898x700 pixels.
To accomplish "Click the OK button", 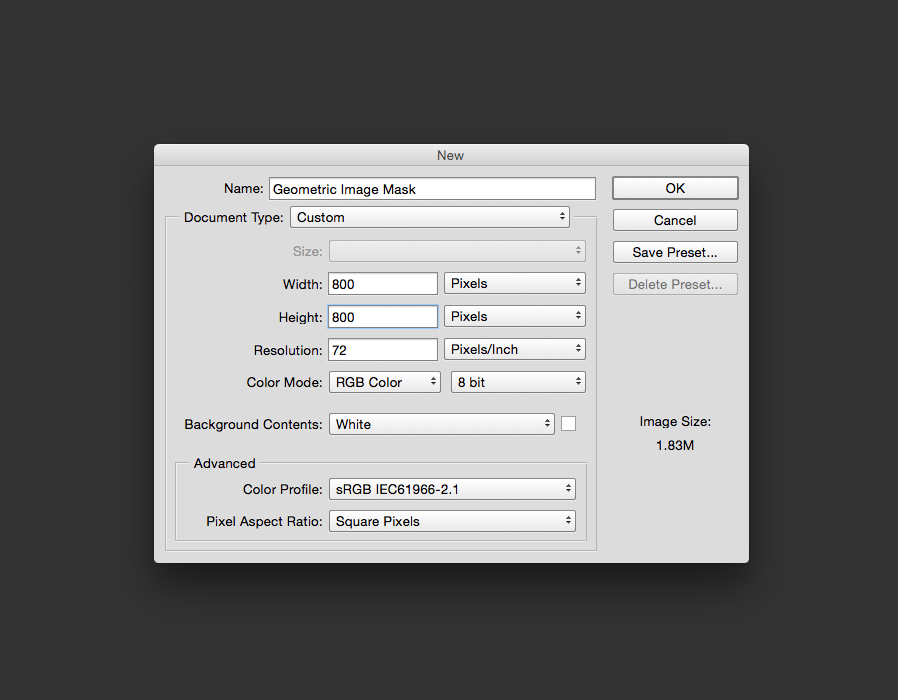I will click(x=675, y=188).
